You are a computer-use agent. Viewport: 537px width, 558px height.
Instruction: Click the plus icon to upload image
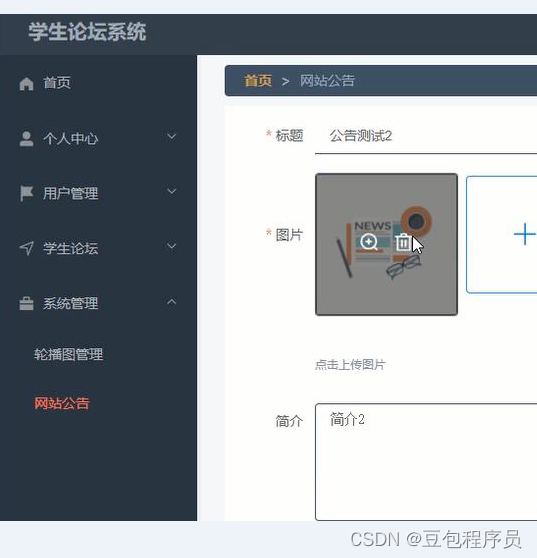point(525,234)
